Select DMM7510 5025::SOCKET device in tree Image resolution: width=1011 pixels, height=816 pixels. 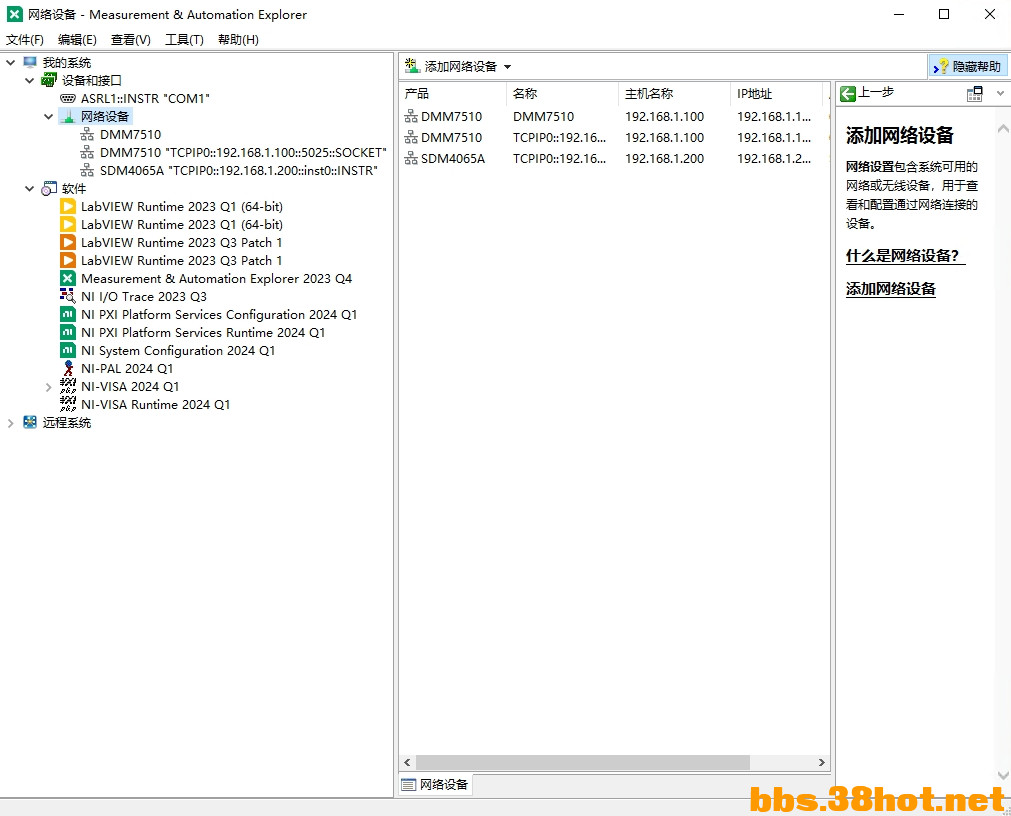coord(243,152)
